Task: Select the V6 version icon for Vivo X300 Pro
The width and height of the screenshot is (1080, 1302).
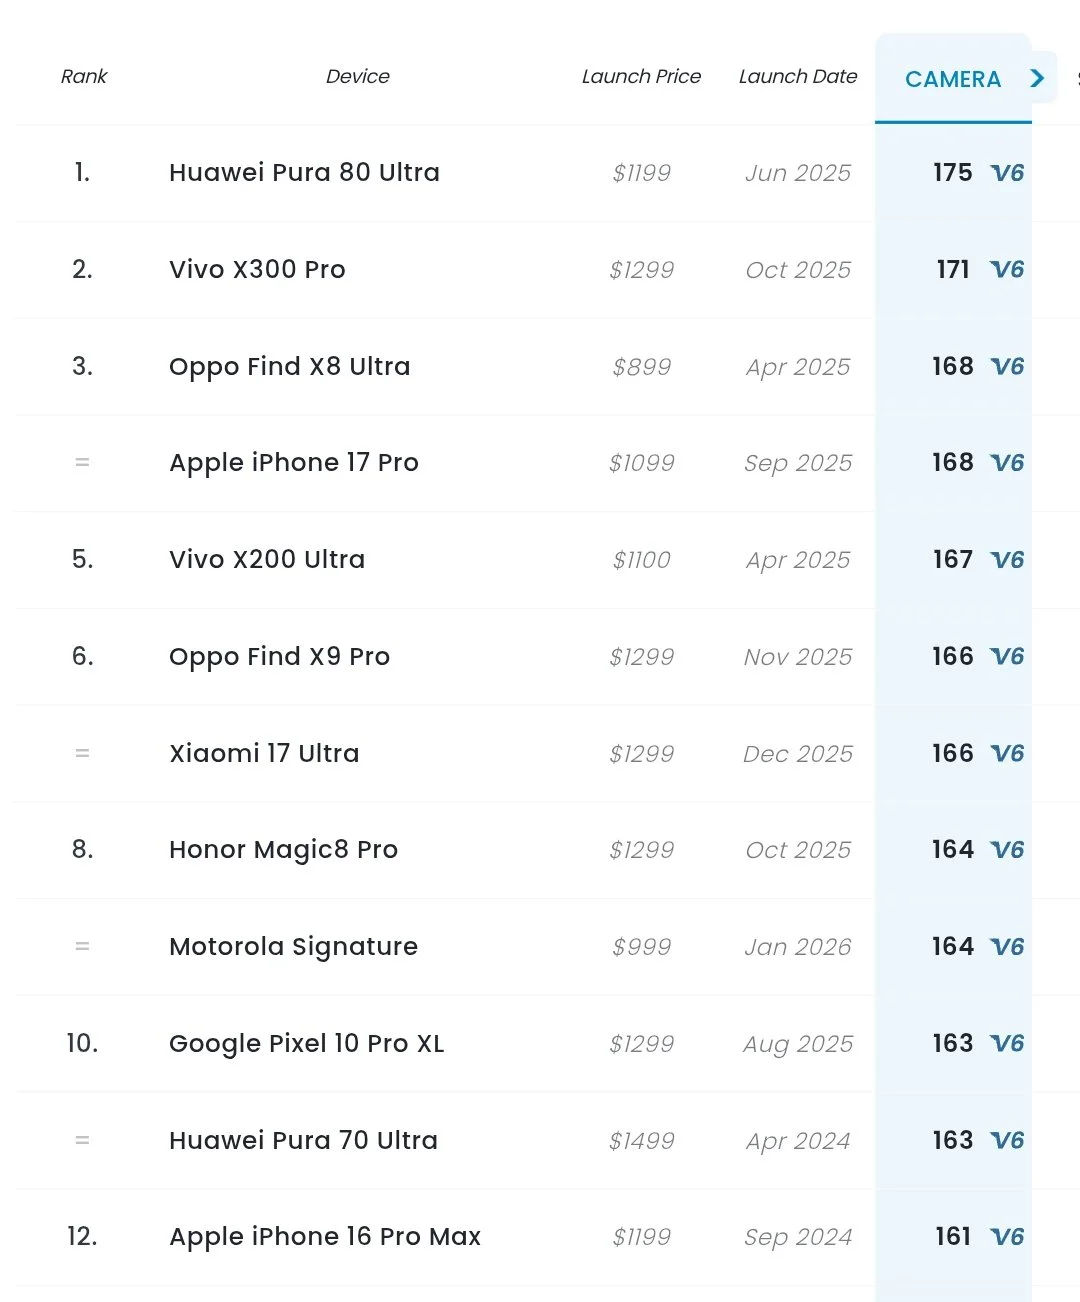Action: (x=1009, y=269)
